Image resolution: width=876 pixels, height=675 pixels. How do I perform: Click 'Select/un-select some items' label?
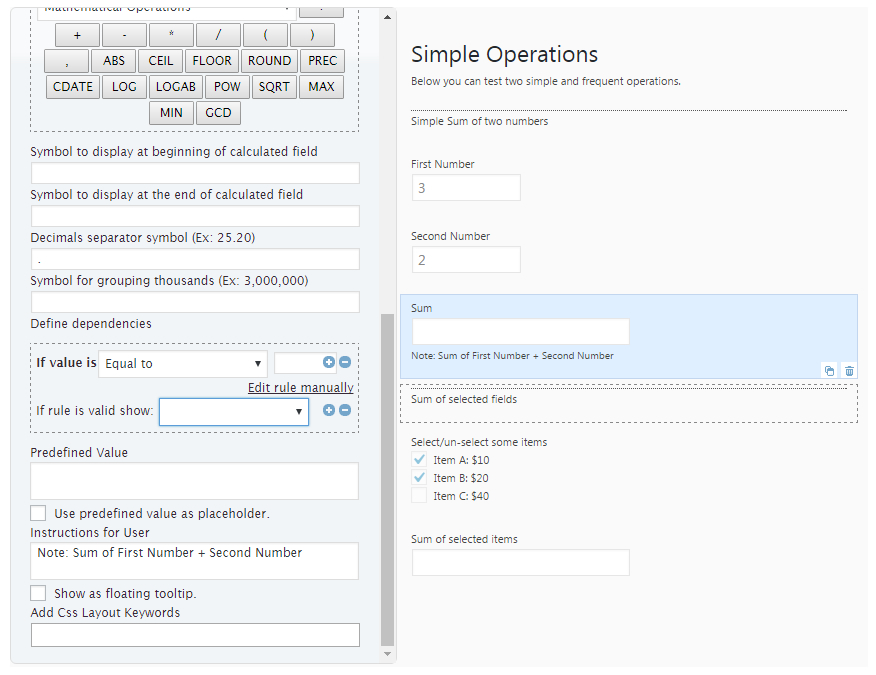point(479,442)
